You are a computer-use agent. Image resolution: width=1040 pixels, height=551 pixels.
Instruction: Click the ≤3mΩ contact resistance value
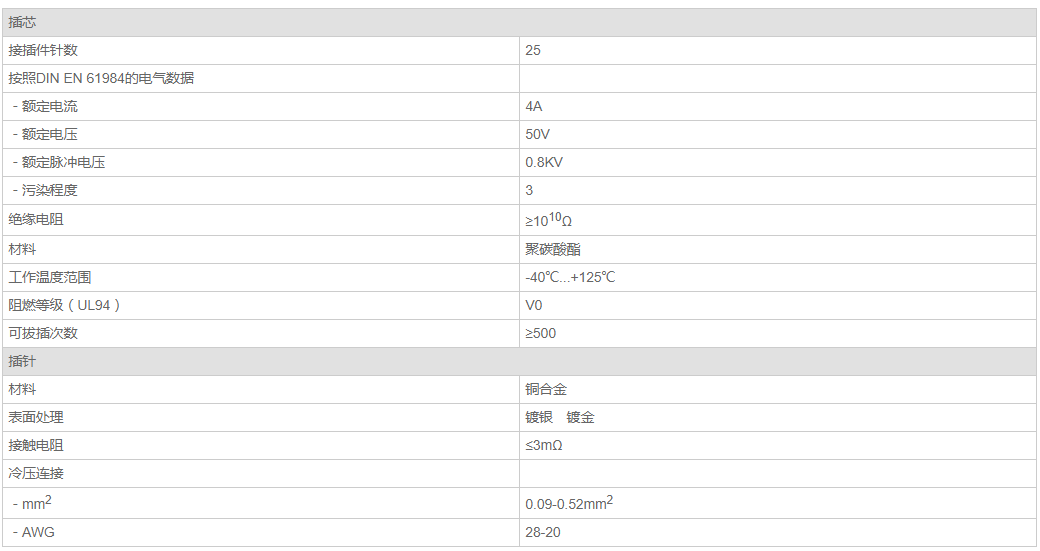(544, 445)
